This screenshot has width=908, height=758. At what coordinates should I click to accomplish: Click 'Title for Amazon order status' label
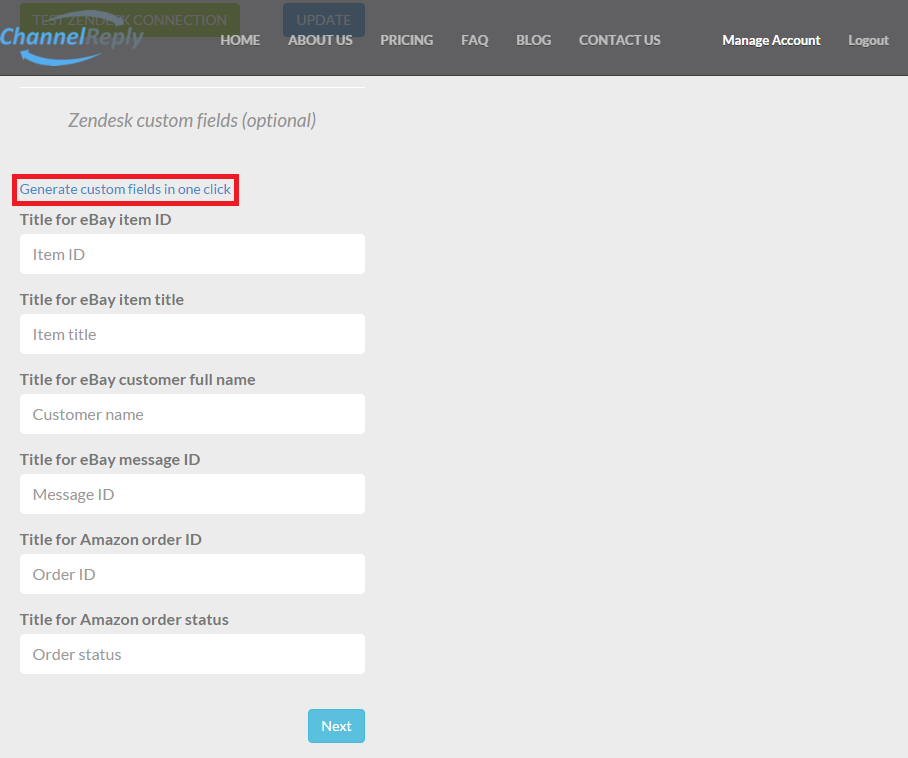point(124,619)
